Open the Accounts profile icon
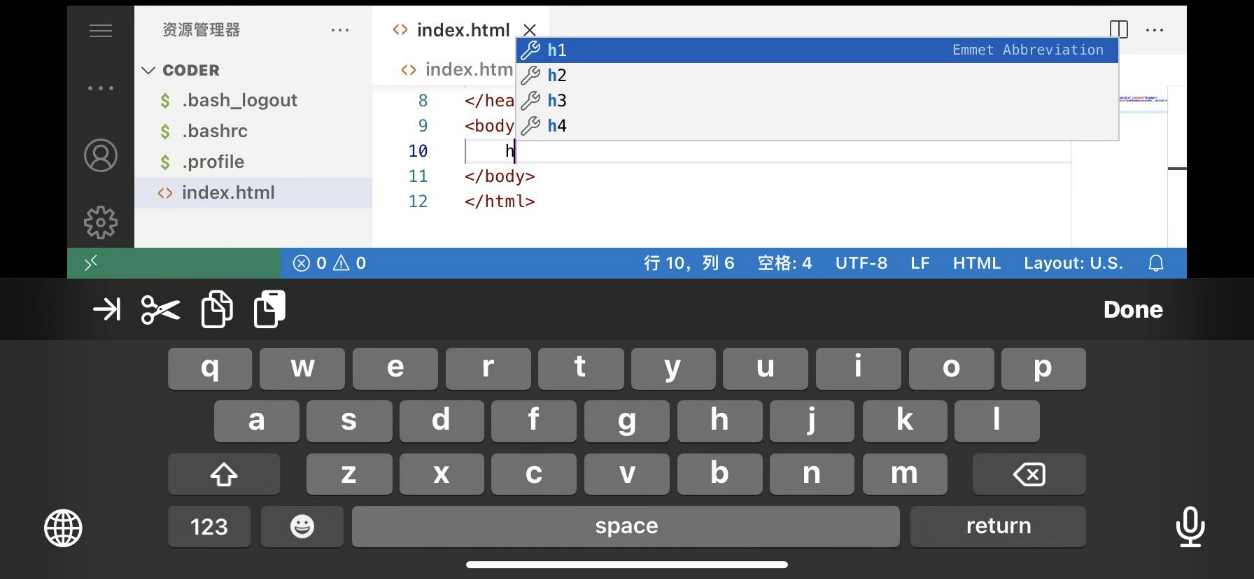 [x=100, y=156]
